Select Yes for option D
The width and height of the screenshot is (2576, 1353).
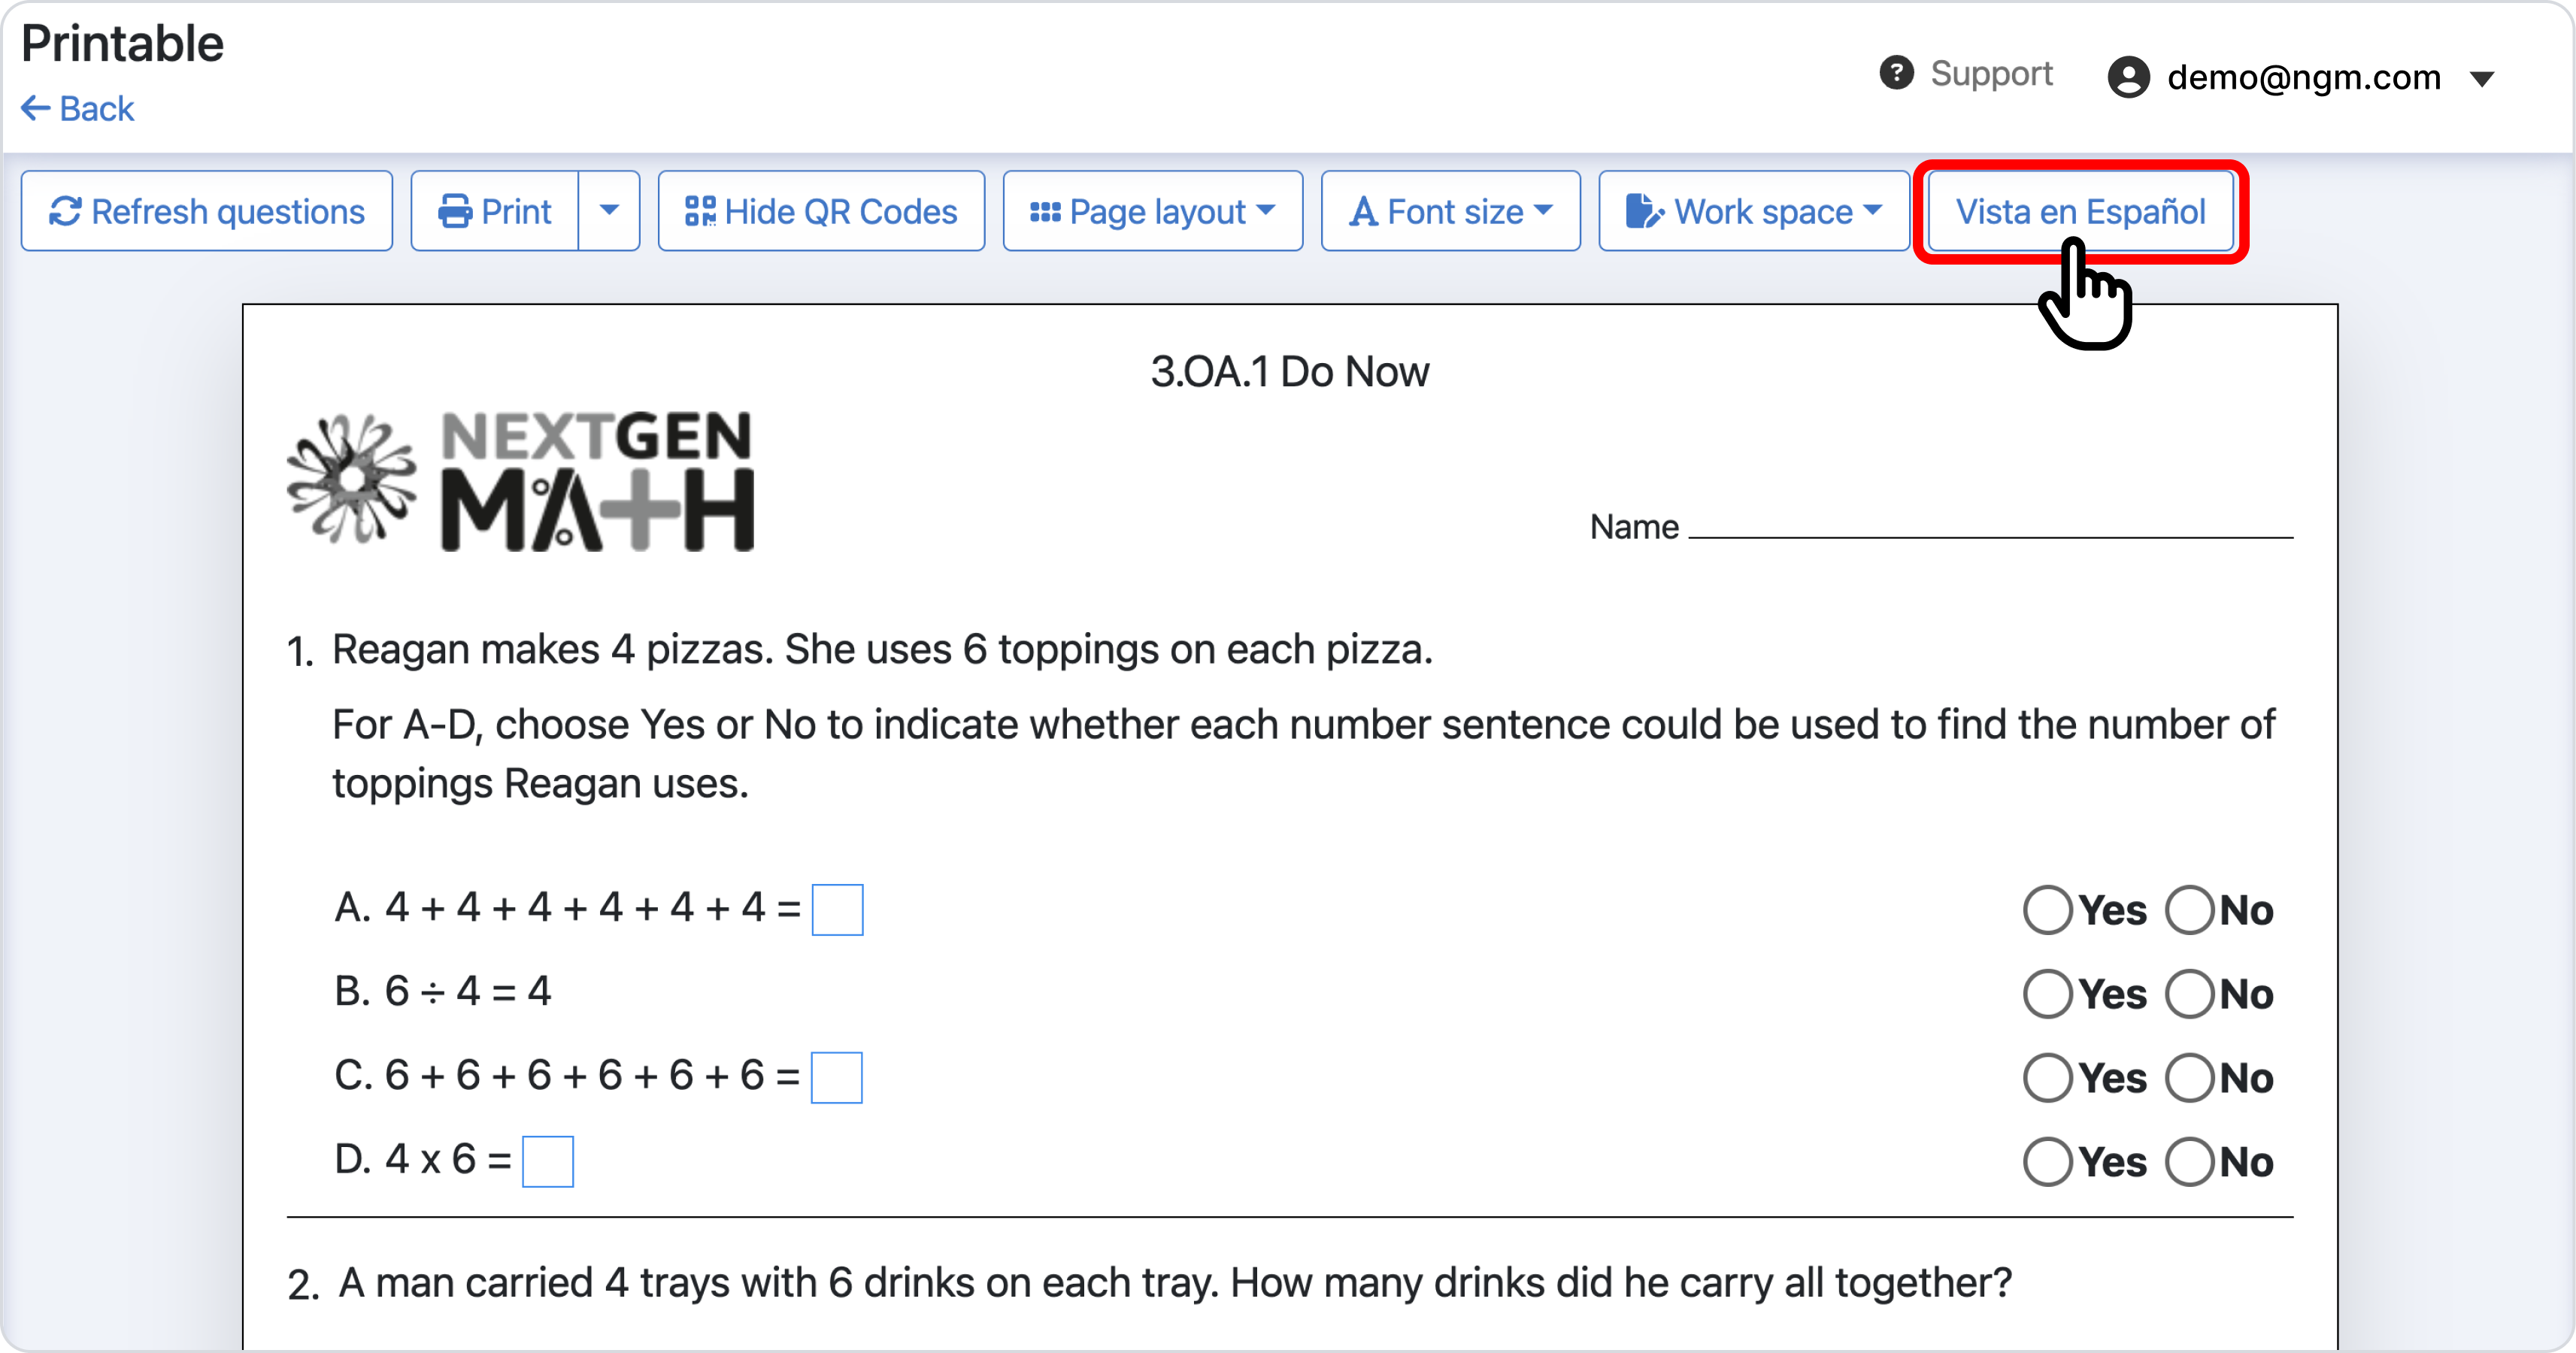pos(2047,1162)
